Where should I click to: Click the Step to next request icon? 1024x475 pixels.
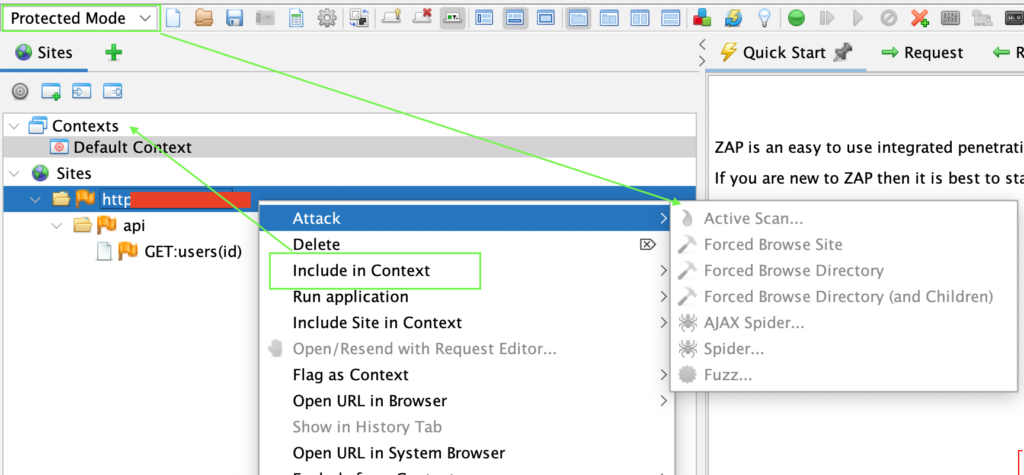[x=827, y=18]
